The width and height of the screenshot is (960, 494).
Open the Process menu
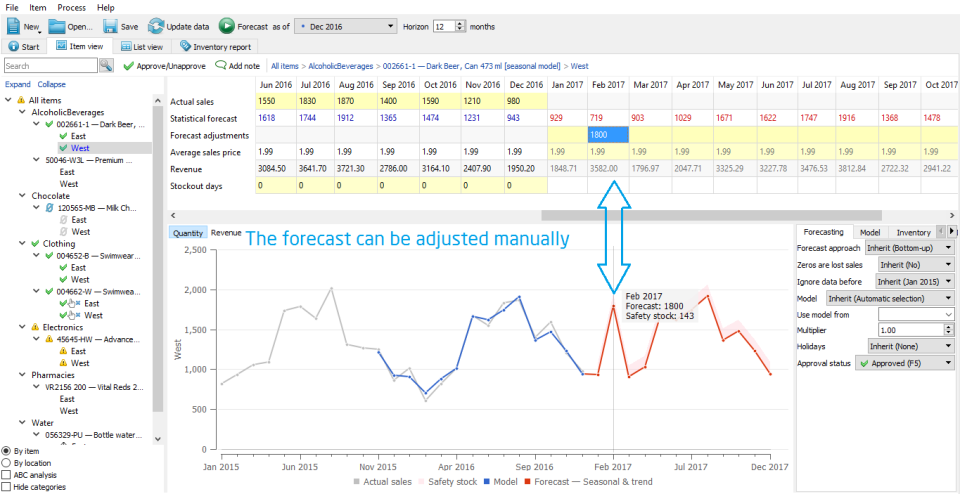tap(72, 8)
